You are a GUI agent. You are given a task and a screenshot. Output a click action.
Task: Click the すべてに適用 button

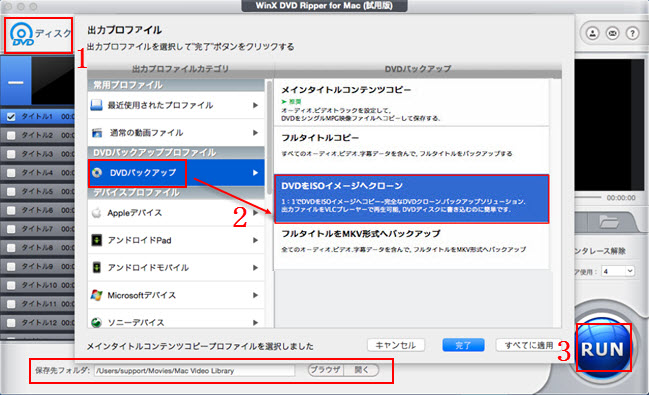529,345
